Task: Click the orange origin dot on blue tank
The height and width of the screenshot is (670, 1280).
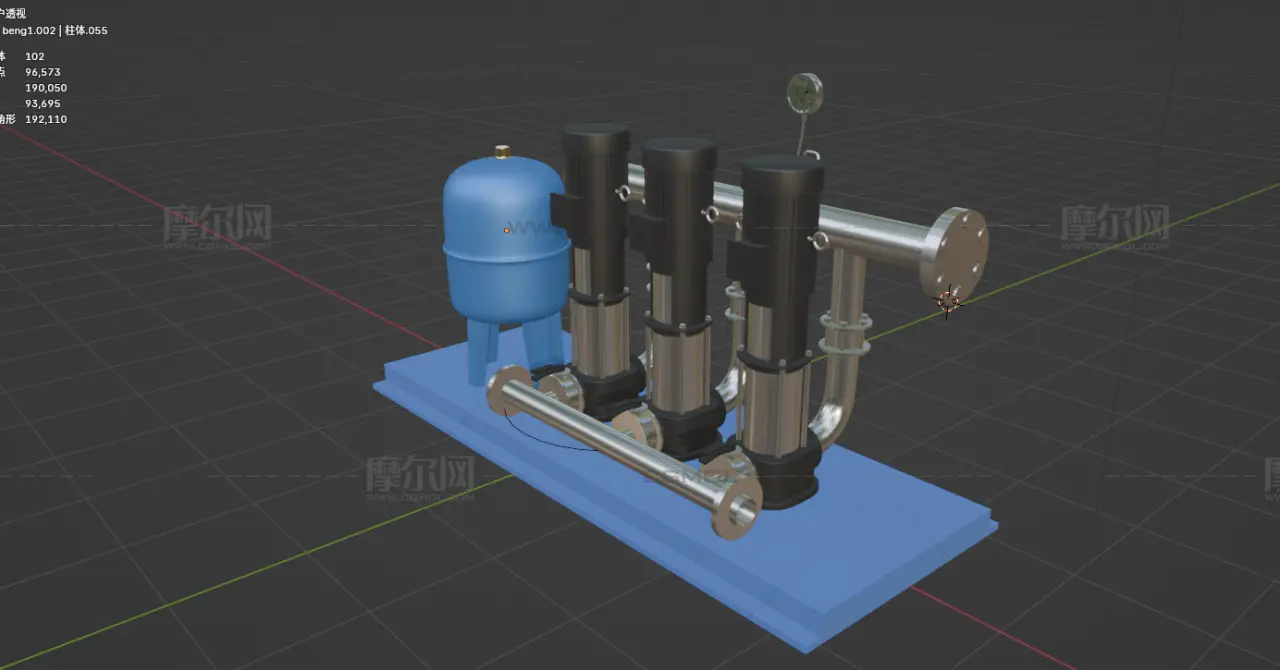Action: pos(506,231)
